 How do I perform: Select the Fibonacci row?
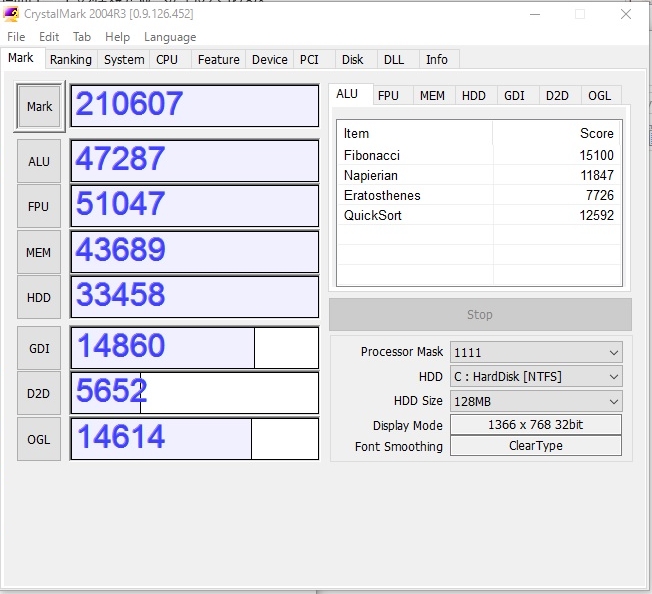[479, 155]
